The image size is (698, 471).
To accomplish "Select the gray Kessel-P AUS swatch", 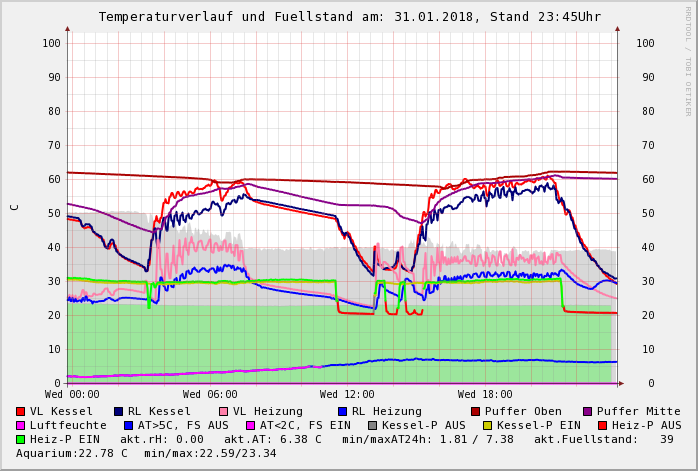I will click(372, 425).
